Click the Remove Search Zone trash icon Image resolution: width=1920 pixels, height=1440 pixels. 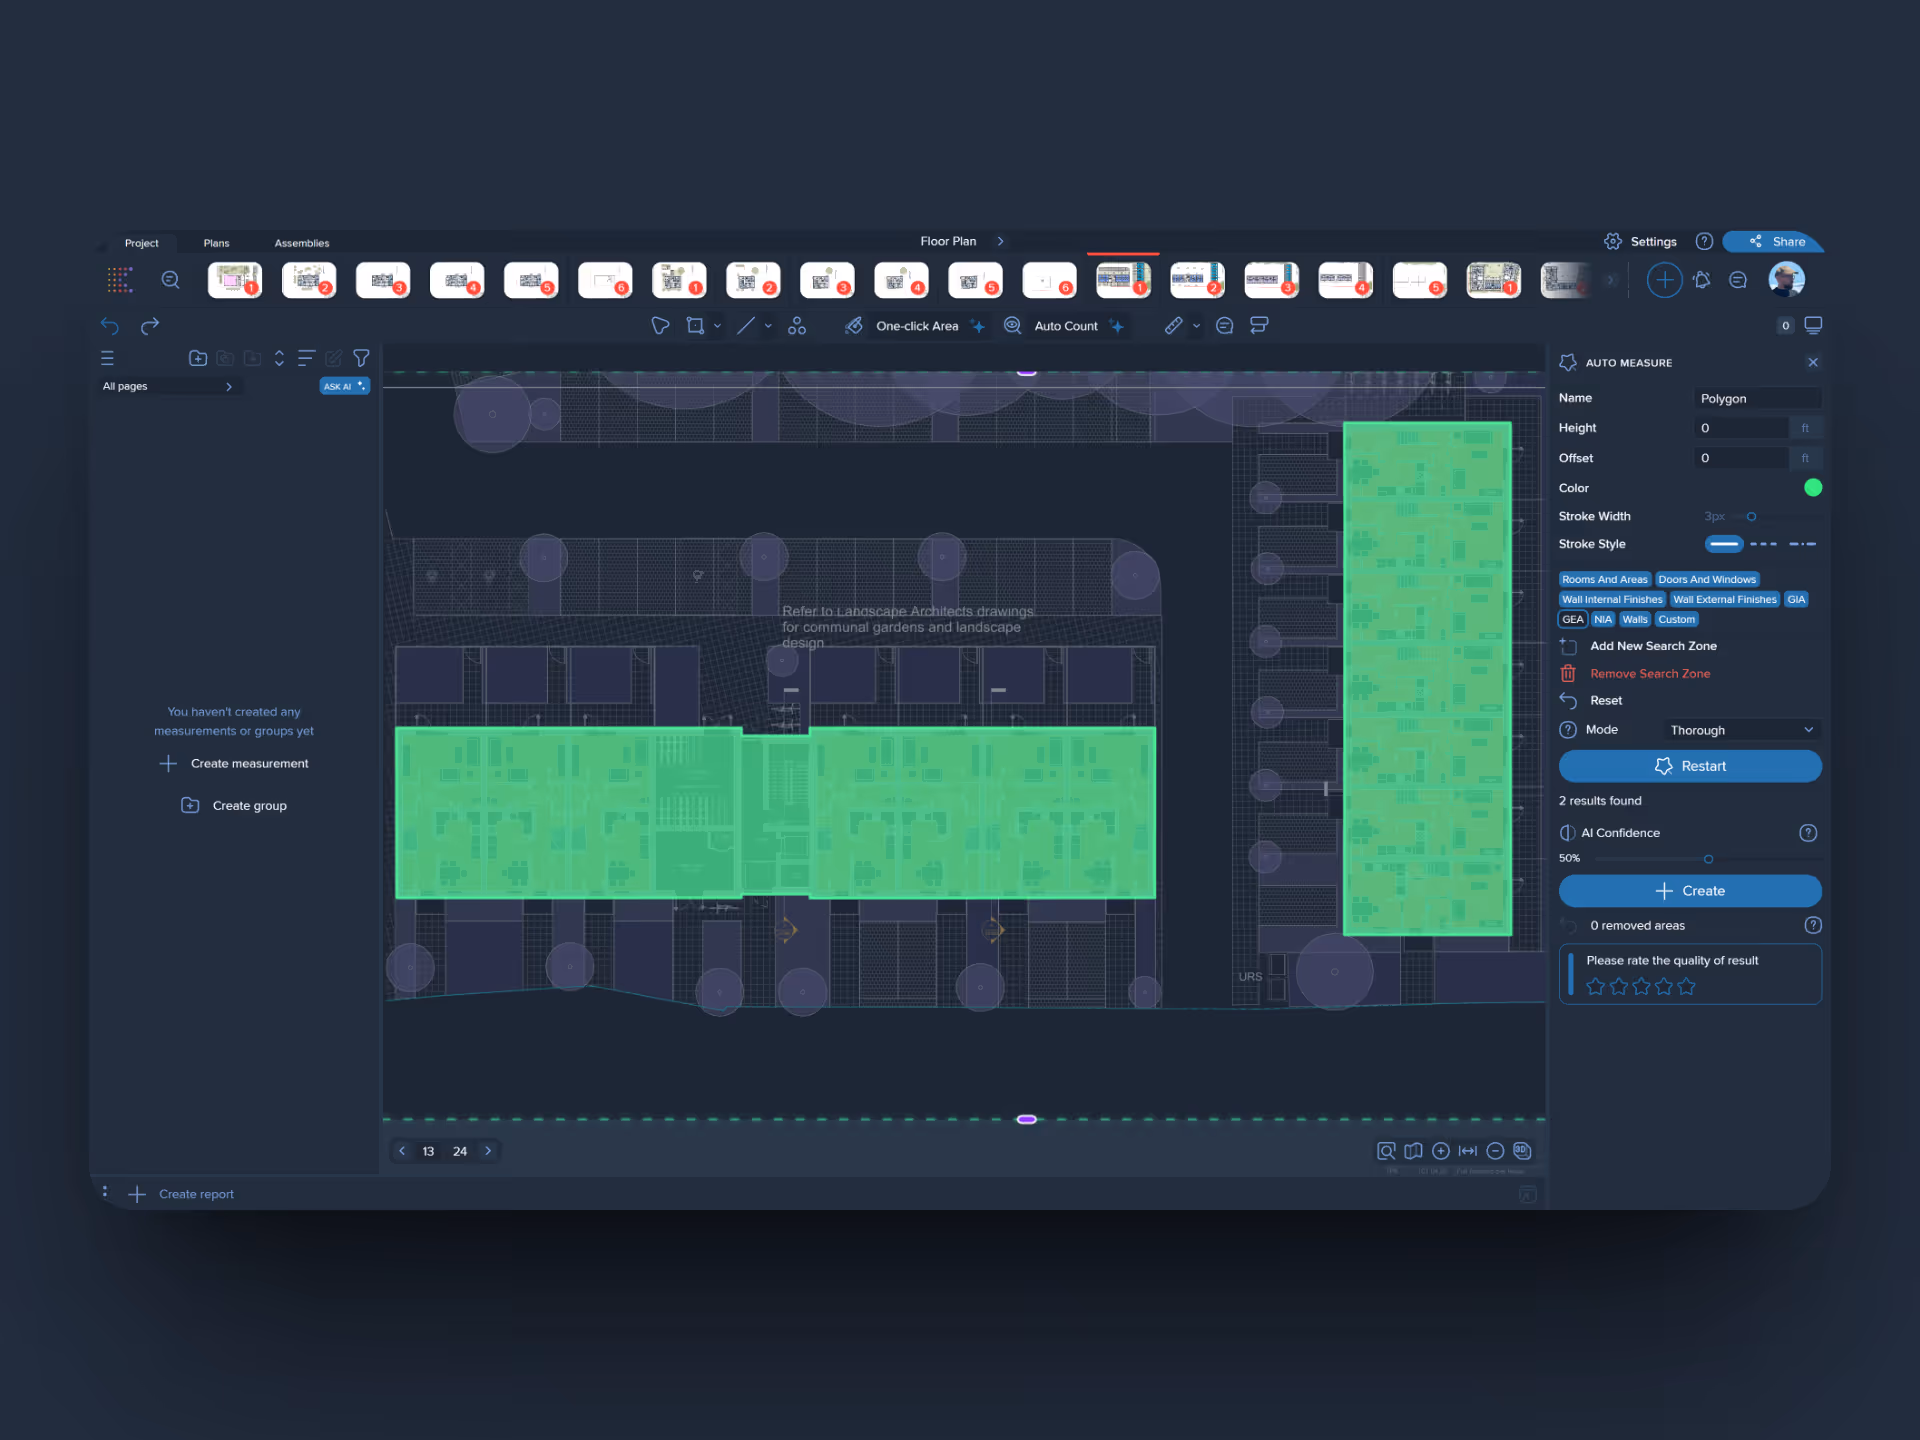(1568, 674)
